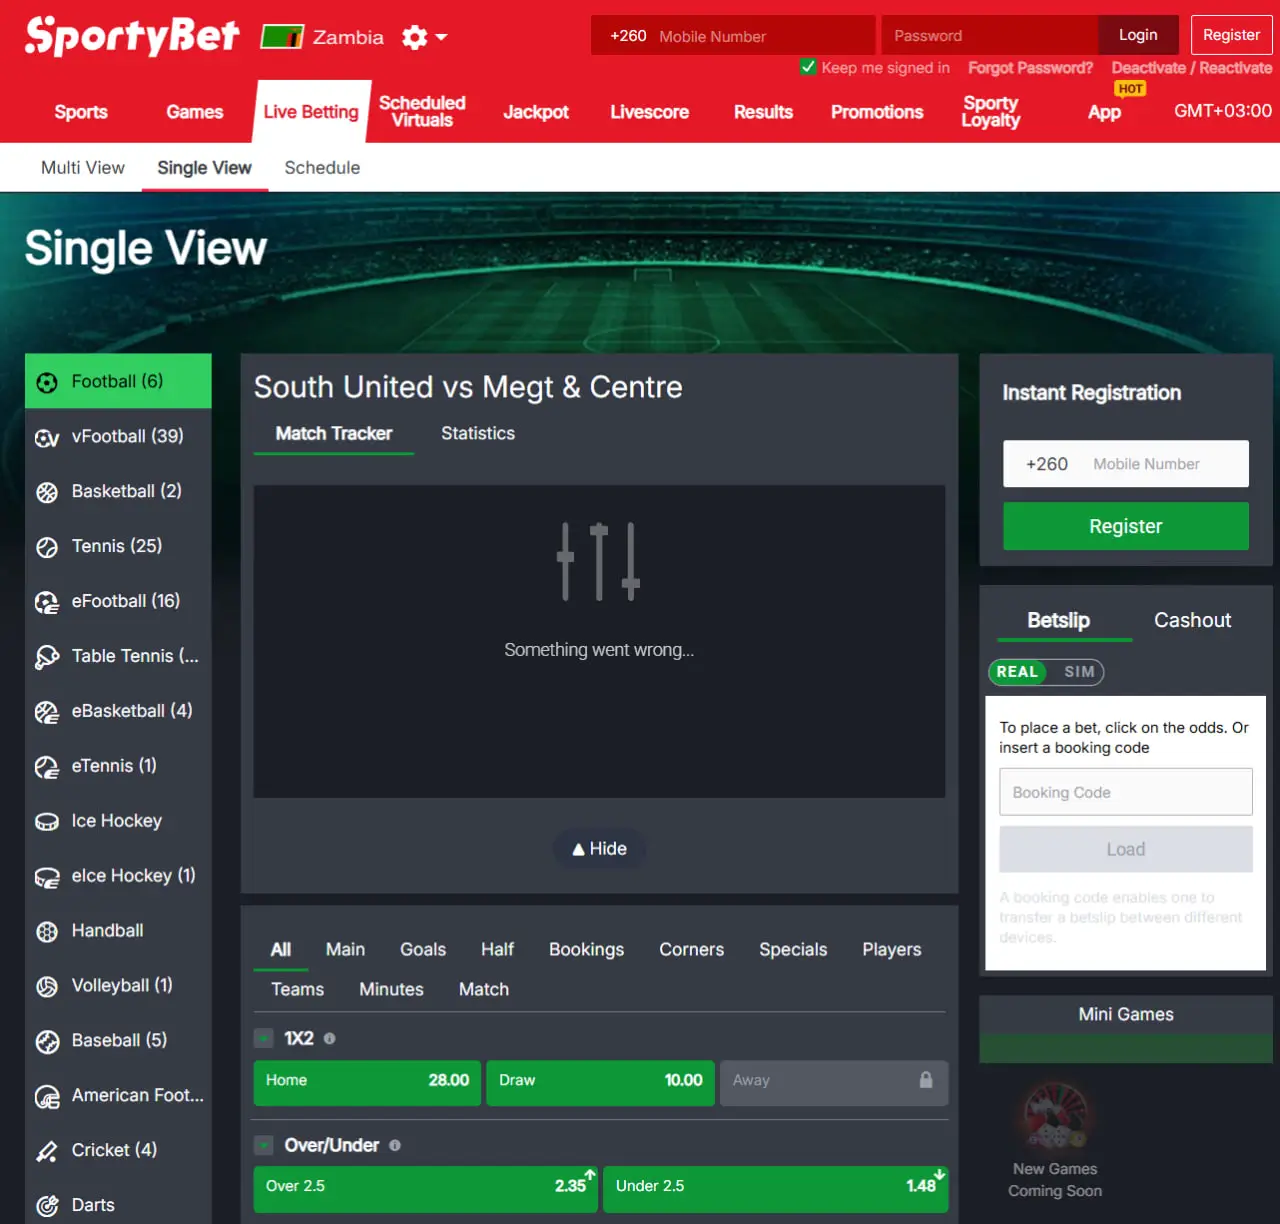
Task: Open the Cashout tab
Action: pyautogui.click(x=1192, y=620)
